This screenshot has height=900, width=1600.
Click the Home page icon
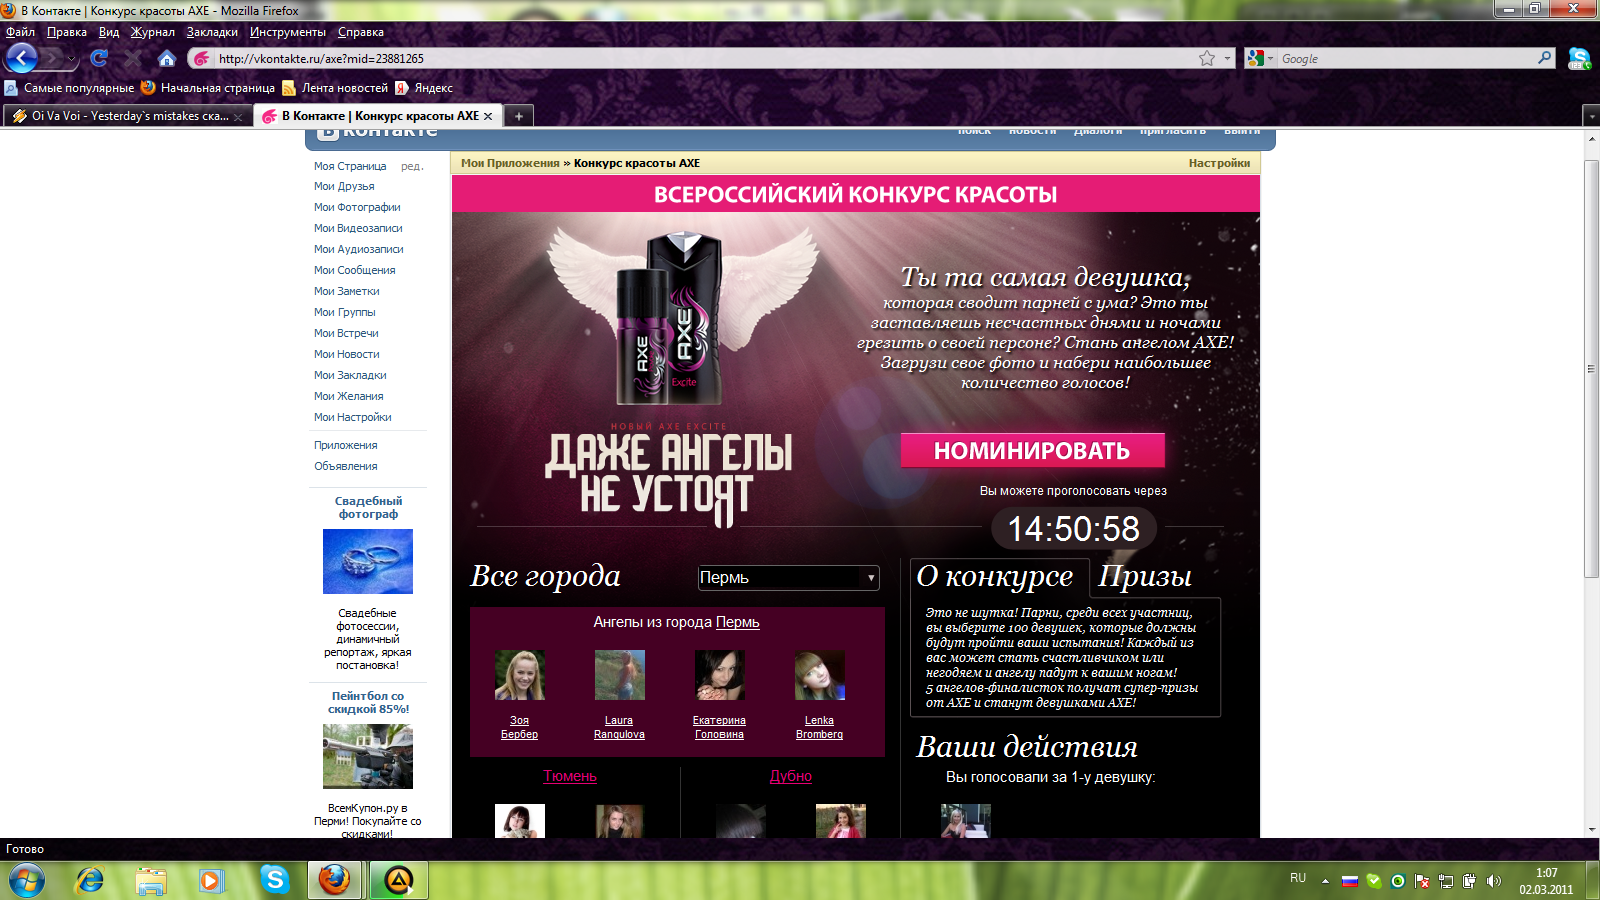167,59
